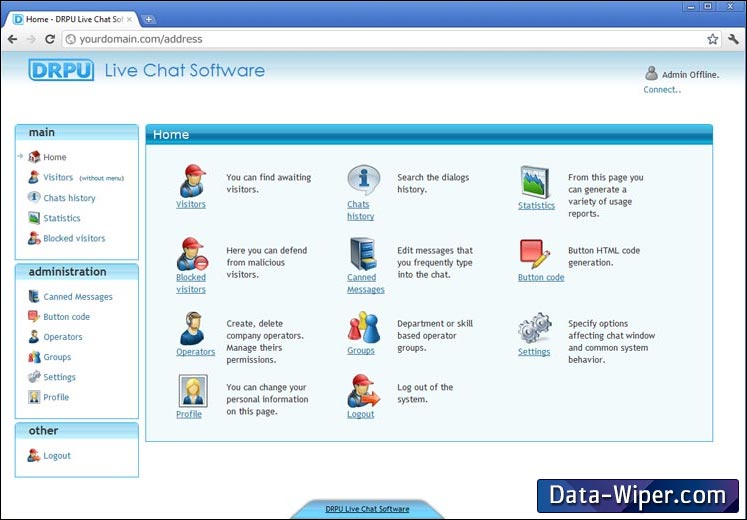Click the Visitors icon in main sidebar
The height and width of the screenshot is (520, 747).
click(33, 177)
